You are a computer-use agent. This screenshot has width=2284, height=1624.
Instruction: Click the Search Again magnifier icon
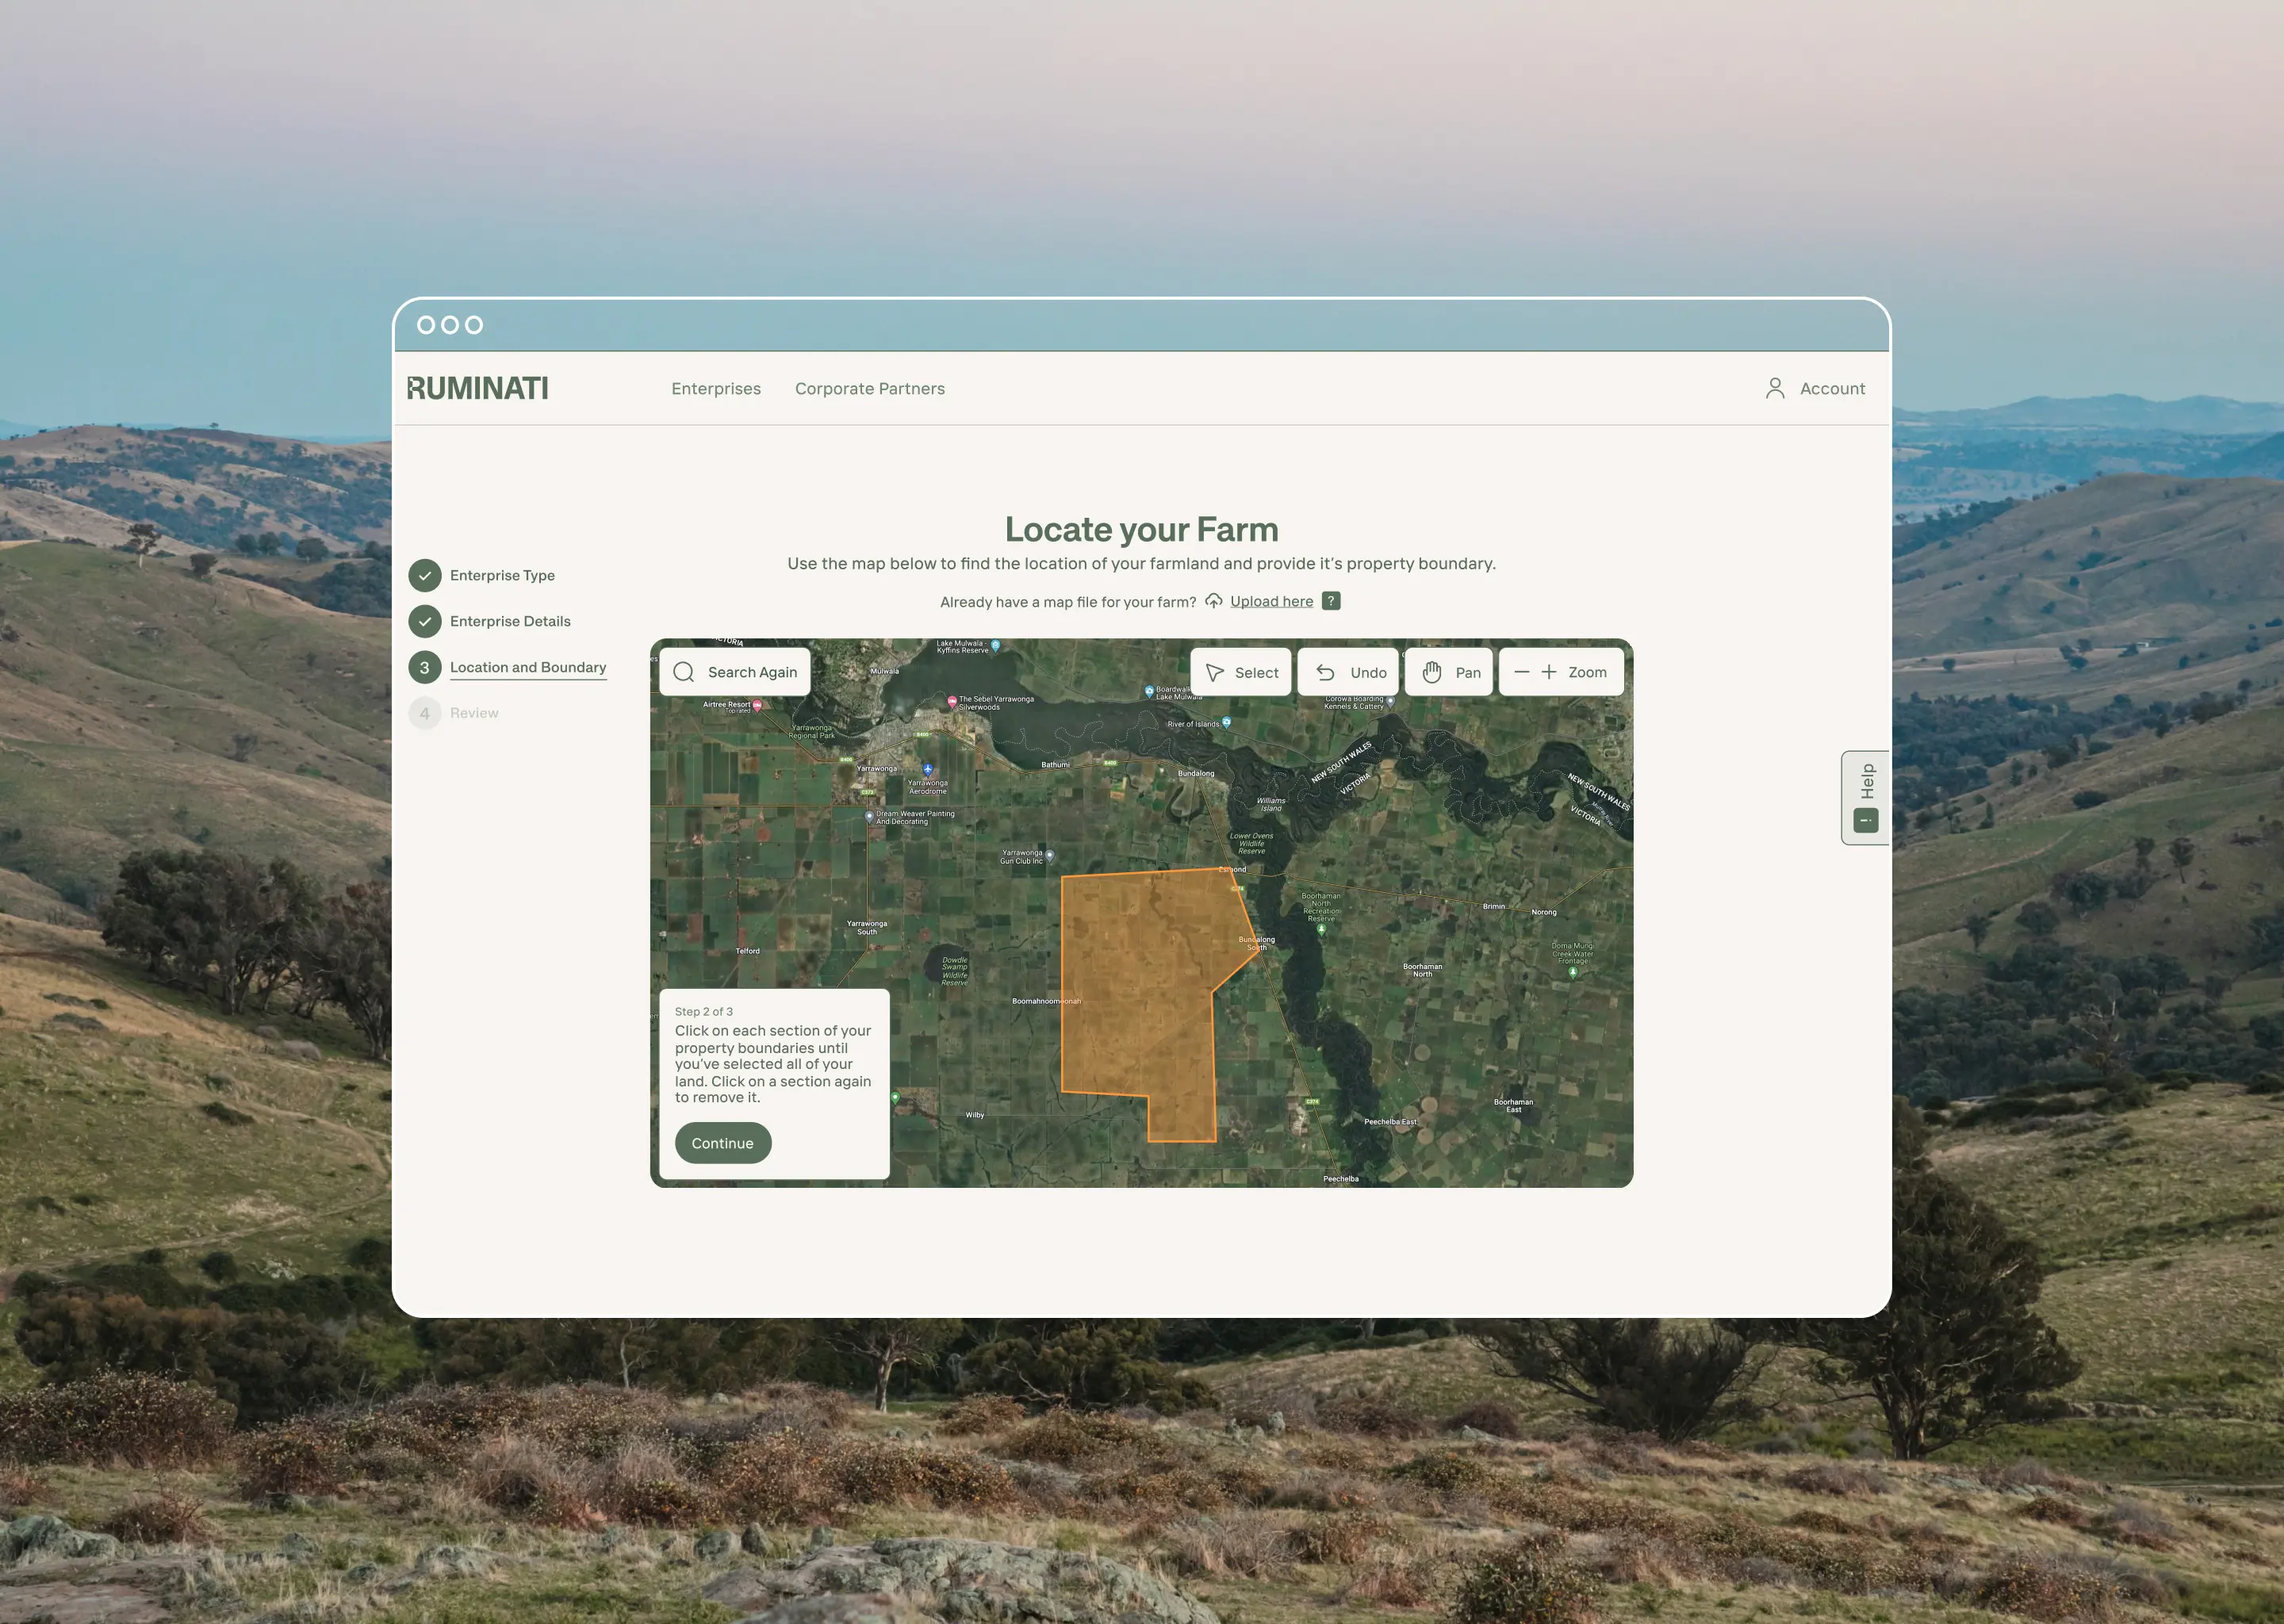point(684,672)
